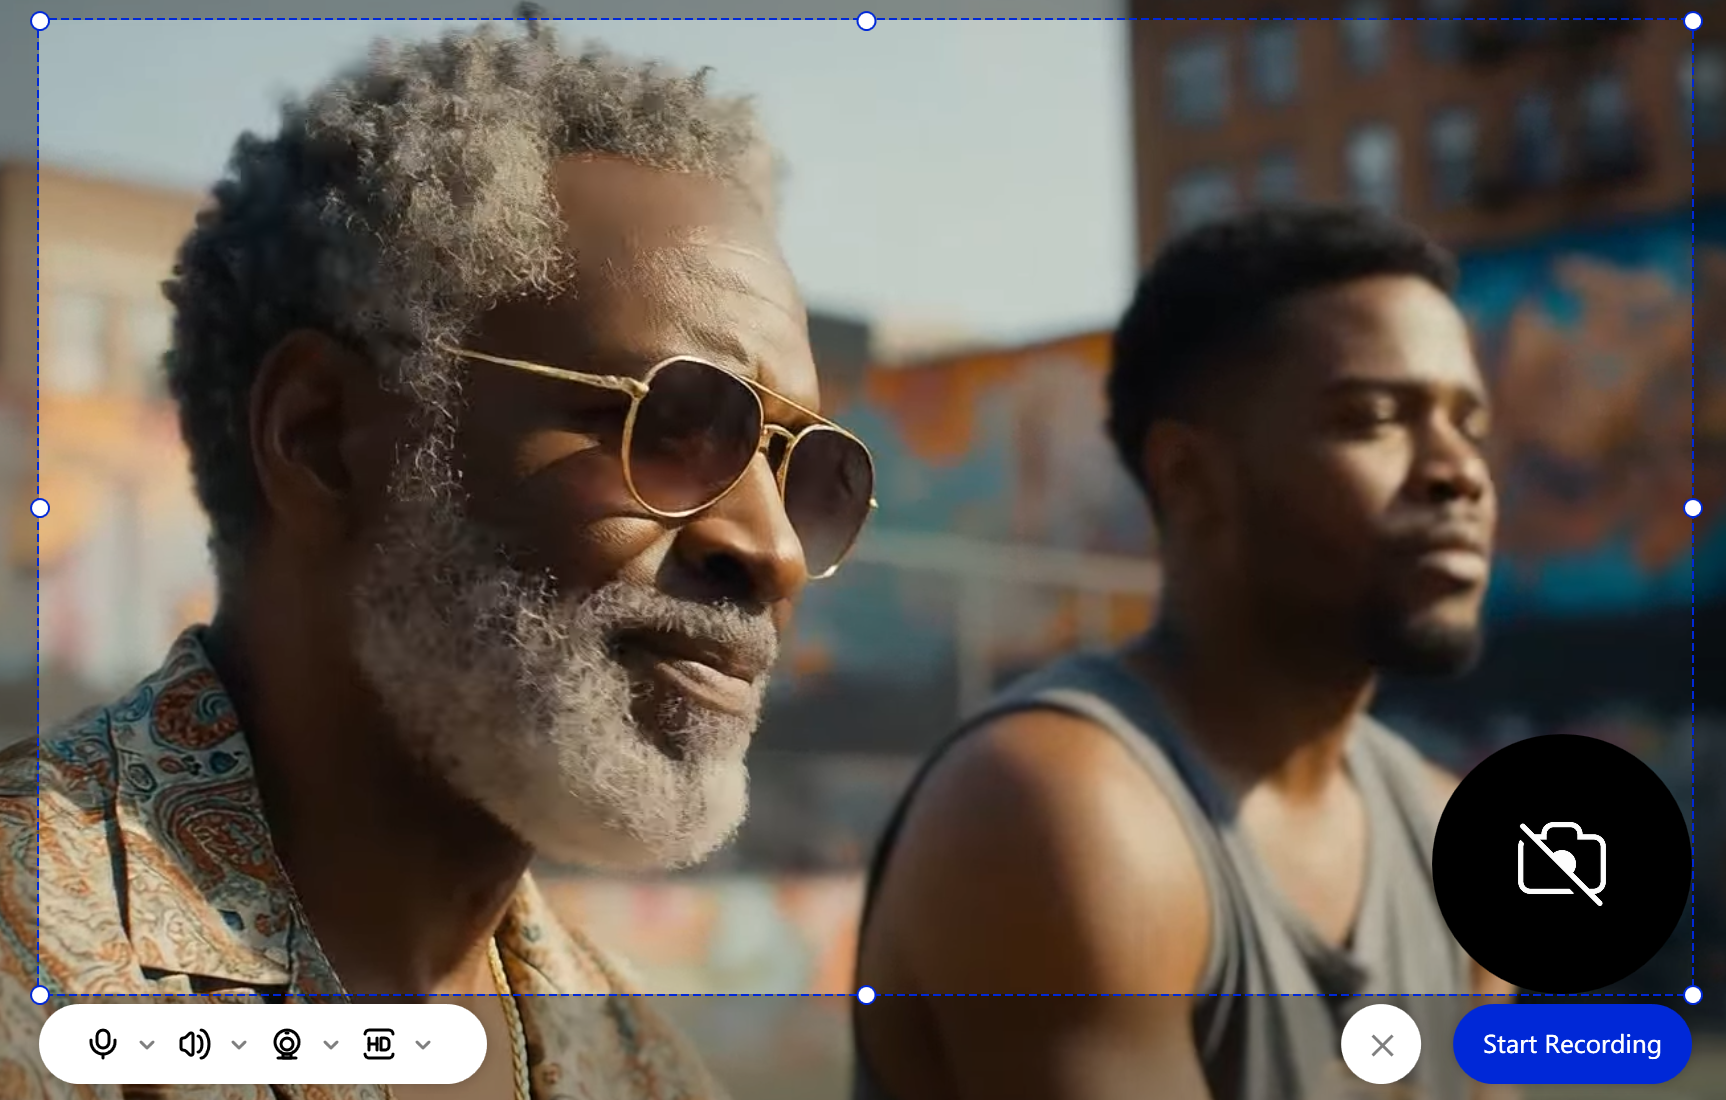
Task: Click the bottom-center selection edge handle
Action: pos(867,995)
